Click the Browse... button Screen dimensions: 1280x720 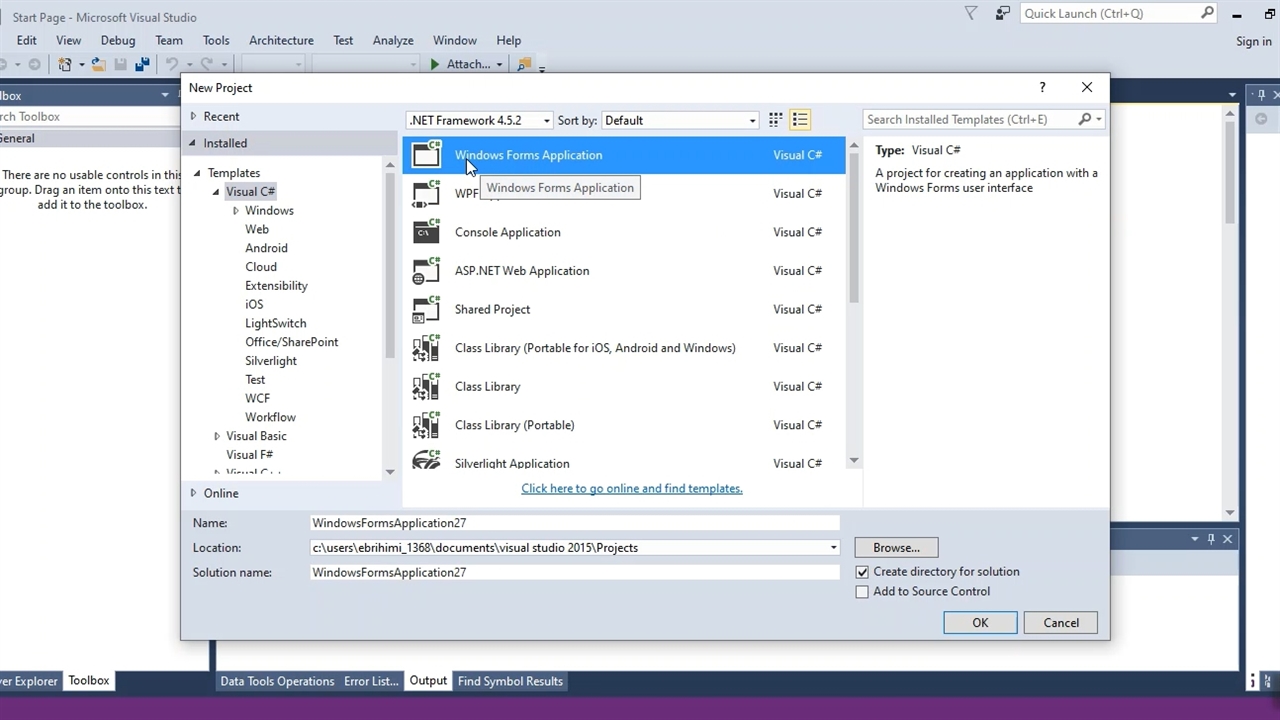coord(896,548)
